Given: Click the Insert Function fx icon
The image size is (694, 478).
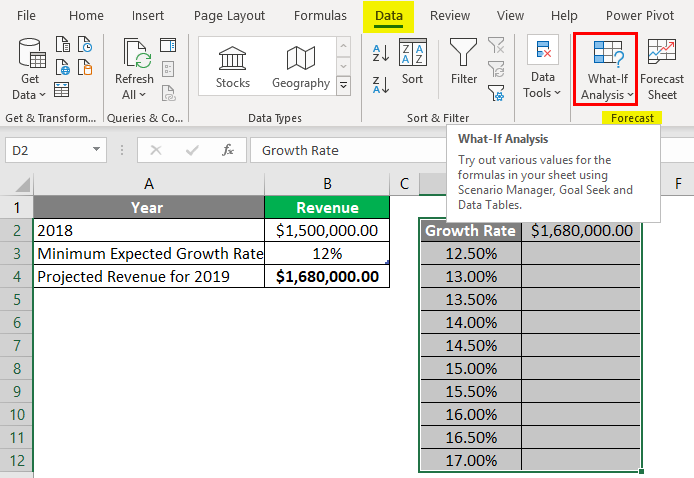Looking at the screenshot, I should [228, 150].
